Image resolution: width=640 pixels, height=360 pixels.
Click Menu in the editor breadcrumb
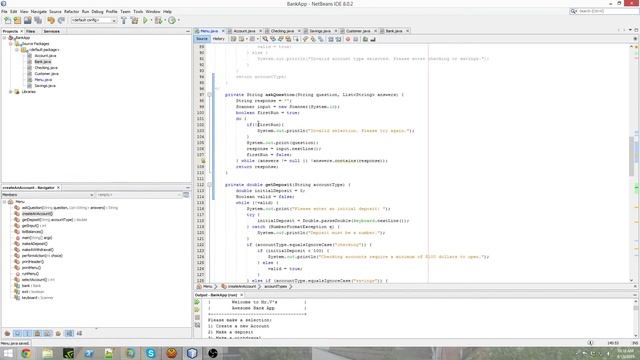point(208,287)
